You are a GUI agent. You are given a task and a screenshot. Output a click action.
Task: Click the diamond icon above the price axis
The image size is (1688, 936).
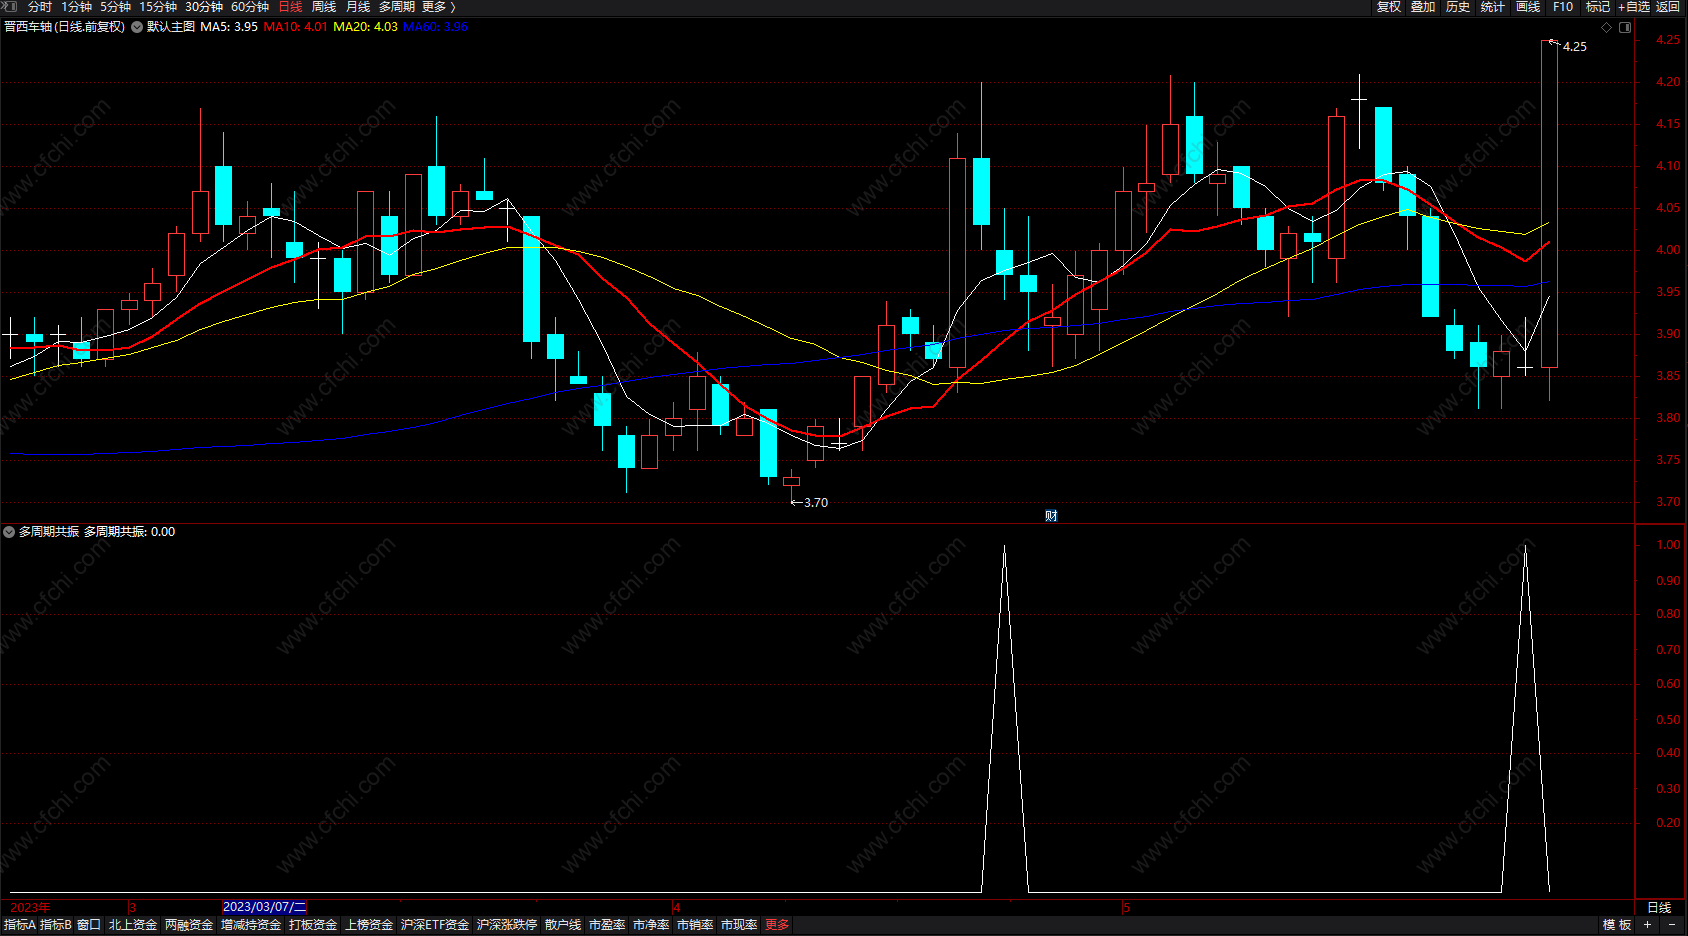point(1607,27)
